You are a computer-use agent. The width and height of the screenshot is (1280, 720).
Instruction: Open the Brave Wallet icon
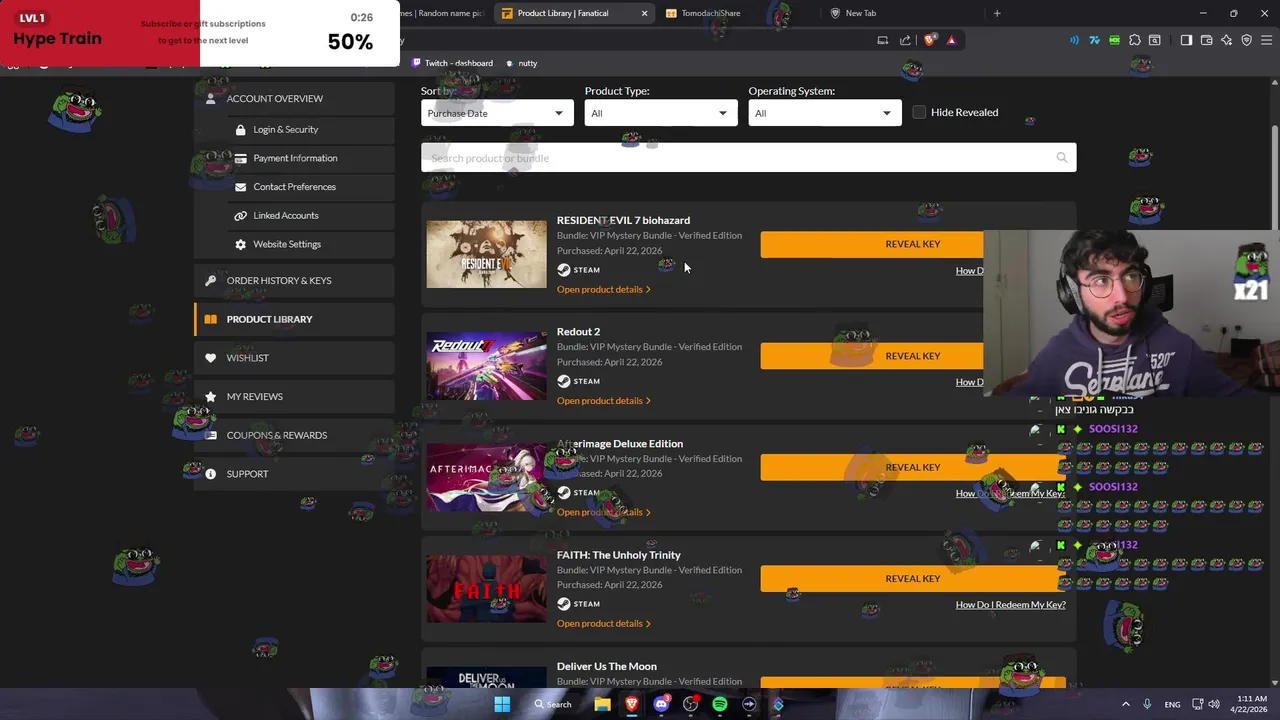point(1206,40)
